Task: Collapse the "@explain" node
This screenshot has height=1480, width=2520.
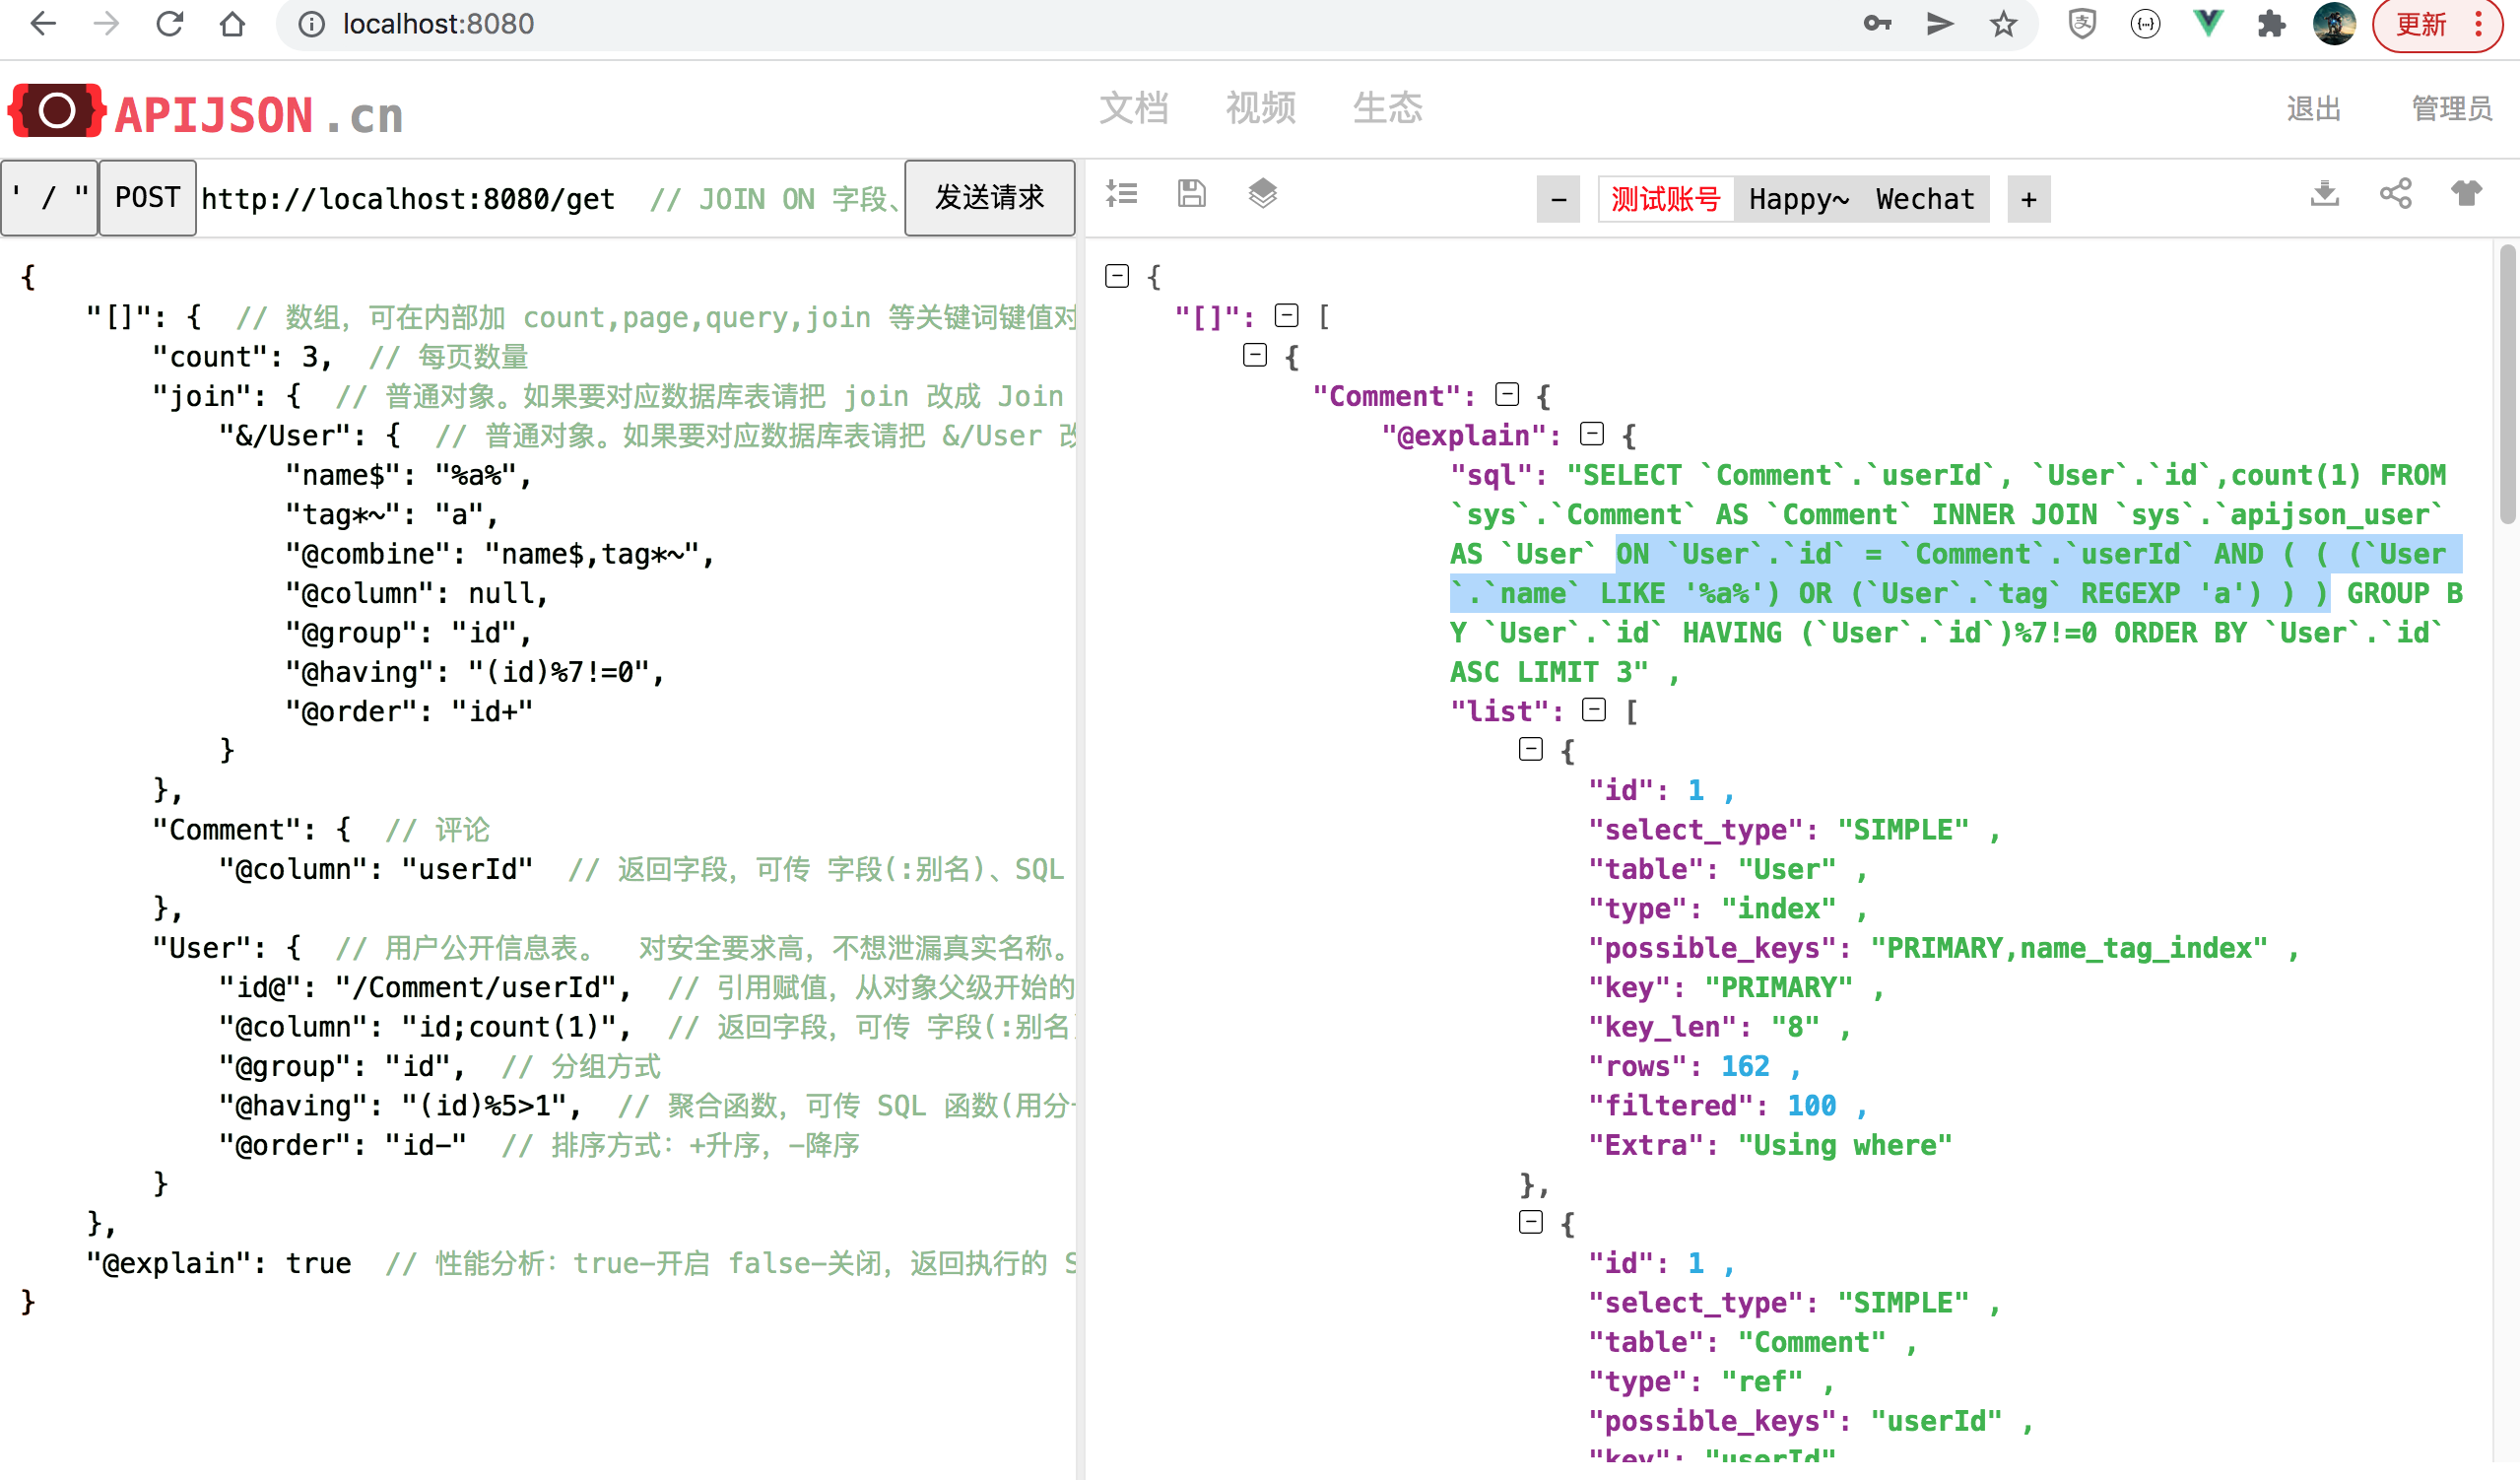Action: coord(1592,434)
